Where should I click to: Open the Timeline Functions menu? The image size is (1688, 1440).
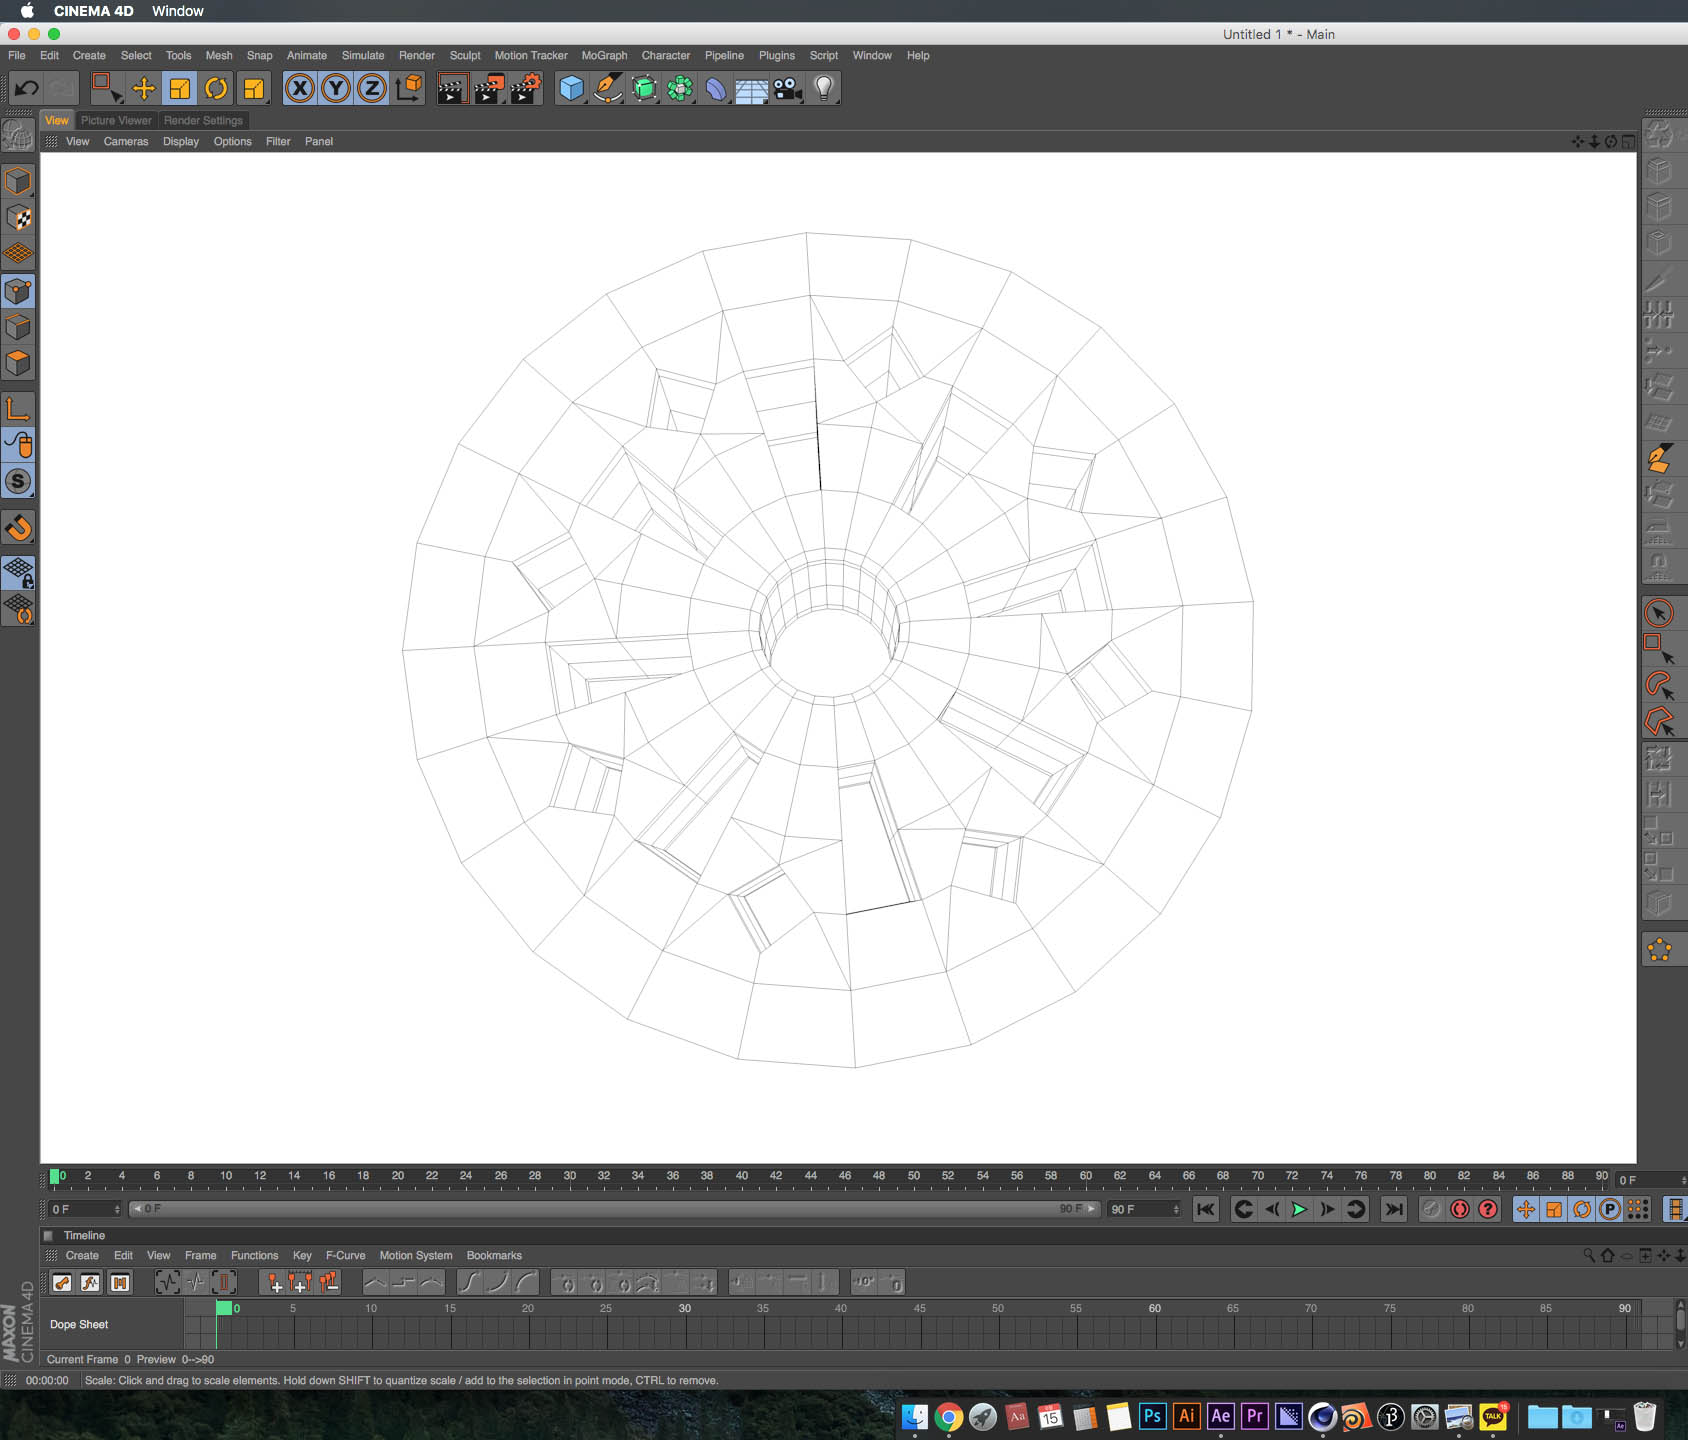coord(255,1255)
